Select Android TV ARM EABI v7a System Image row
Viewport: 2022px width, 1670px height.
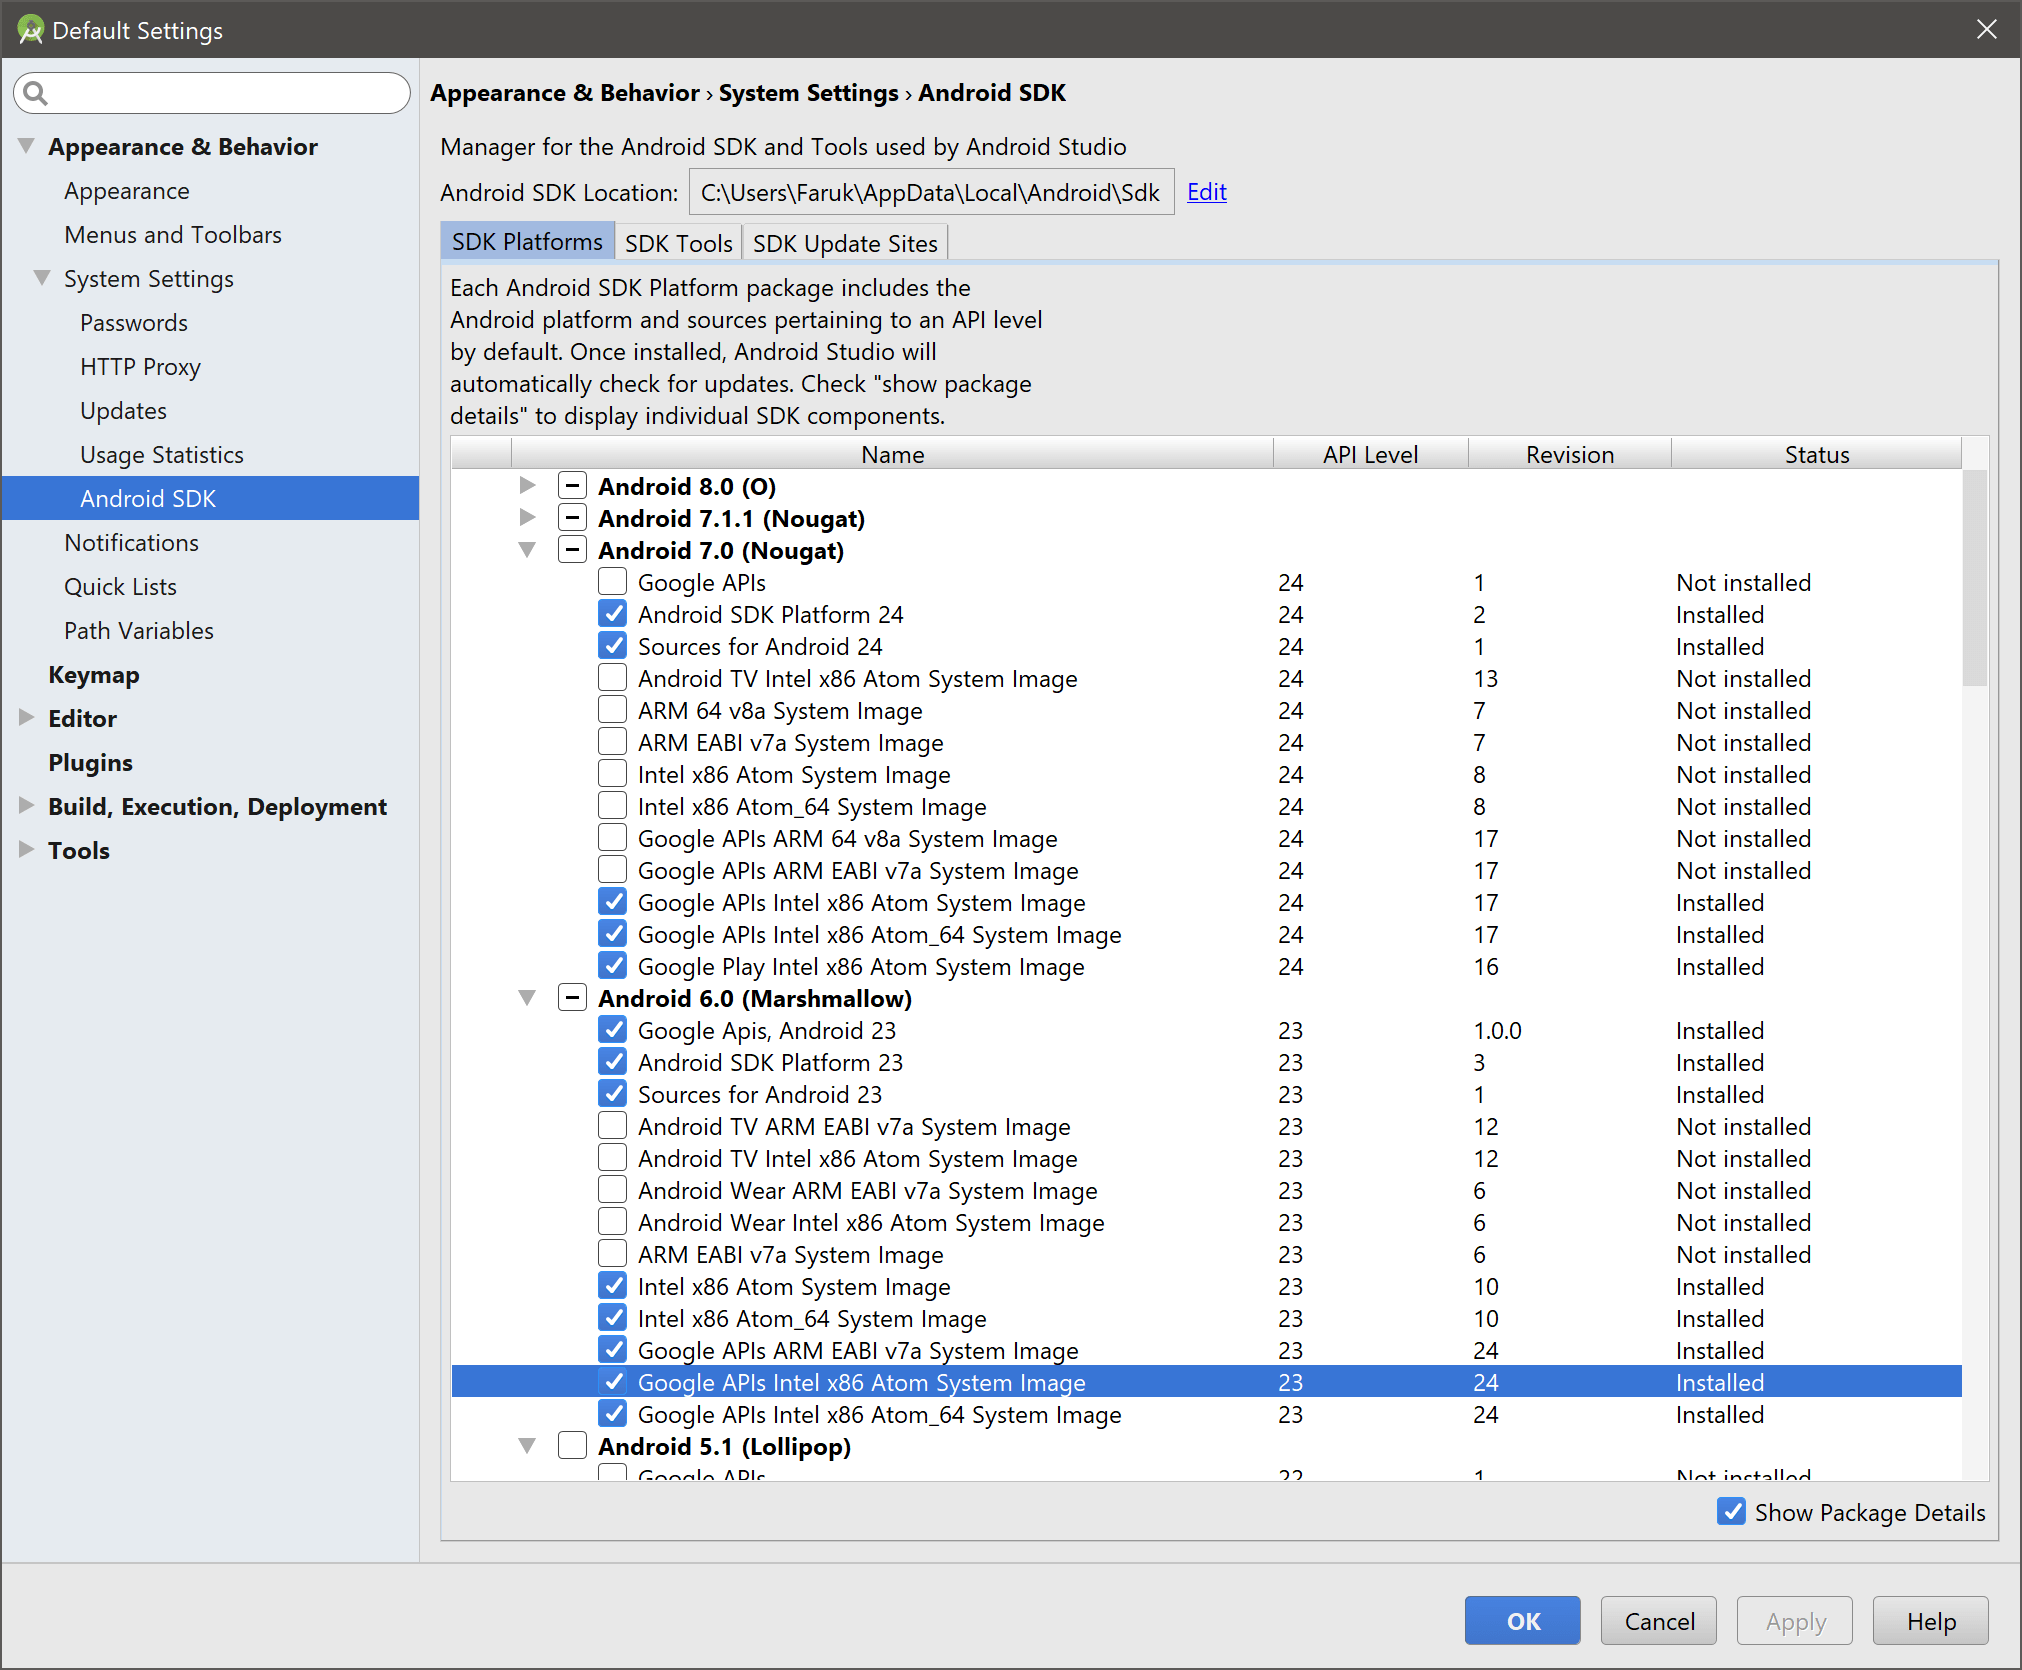[1206, 1126]
